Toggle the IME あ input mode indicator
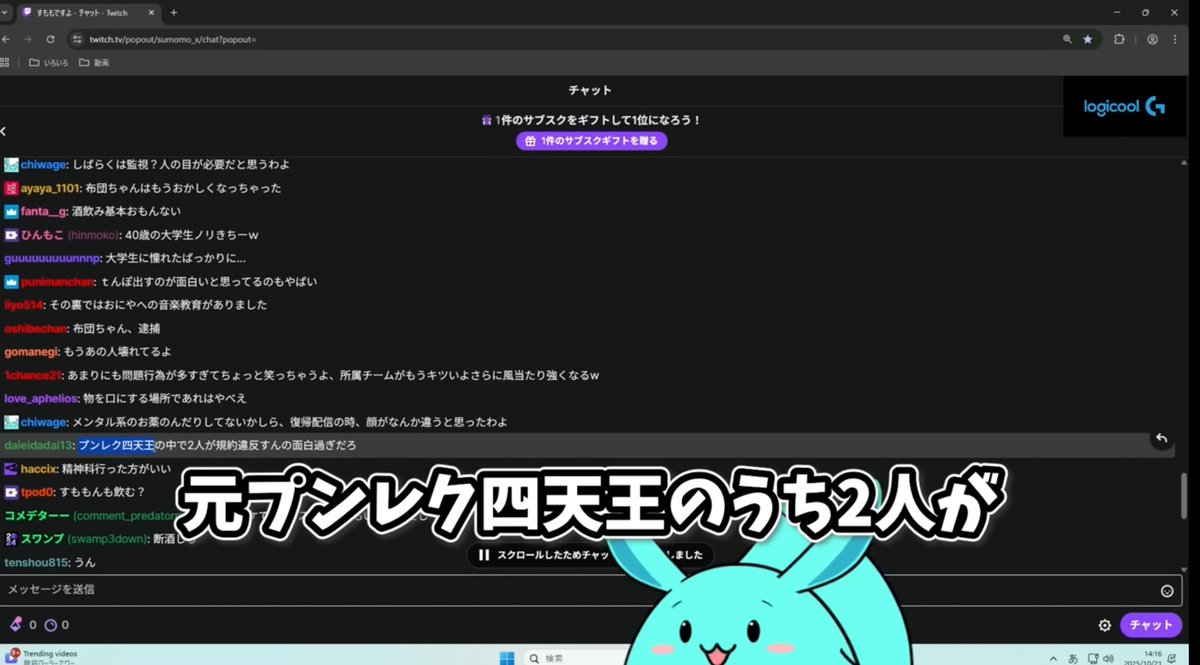 [x=1073, y=658]
